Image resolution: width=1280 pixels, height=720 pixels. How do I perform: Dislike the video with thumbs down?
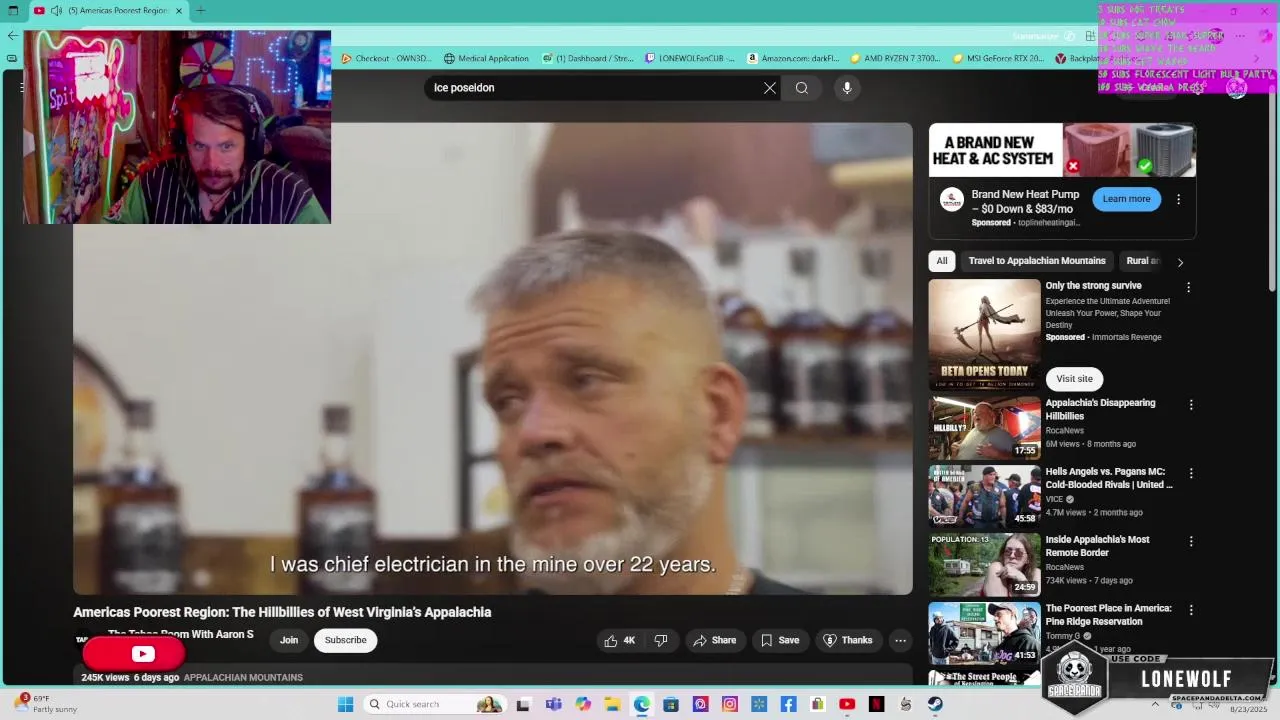661,640
